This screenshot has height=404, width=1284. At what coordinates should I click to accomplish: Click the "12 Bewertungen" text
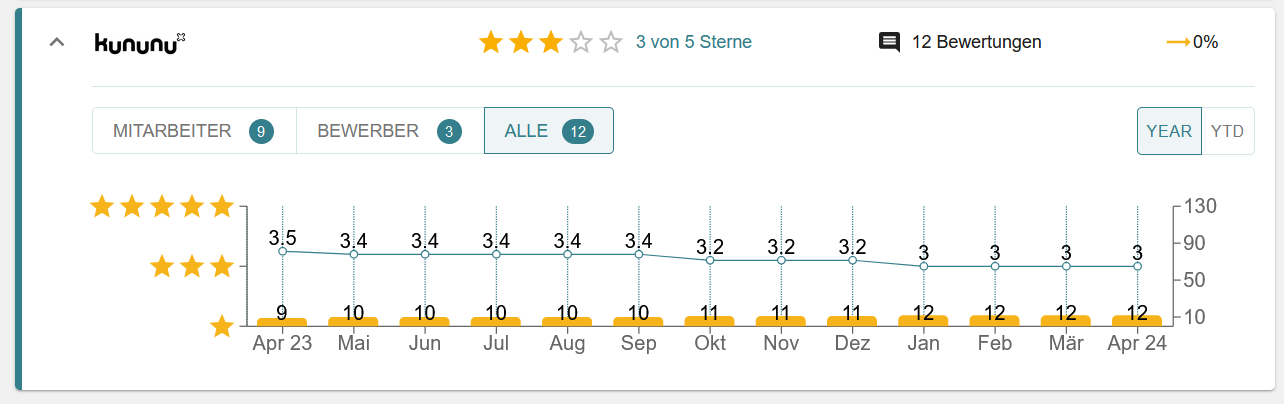click(x=977, y=42)
